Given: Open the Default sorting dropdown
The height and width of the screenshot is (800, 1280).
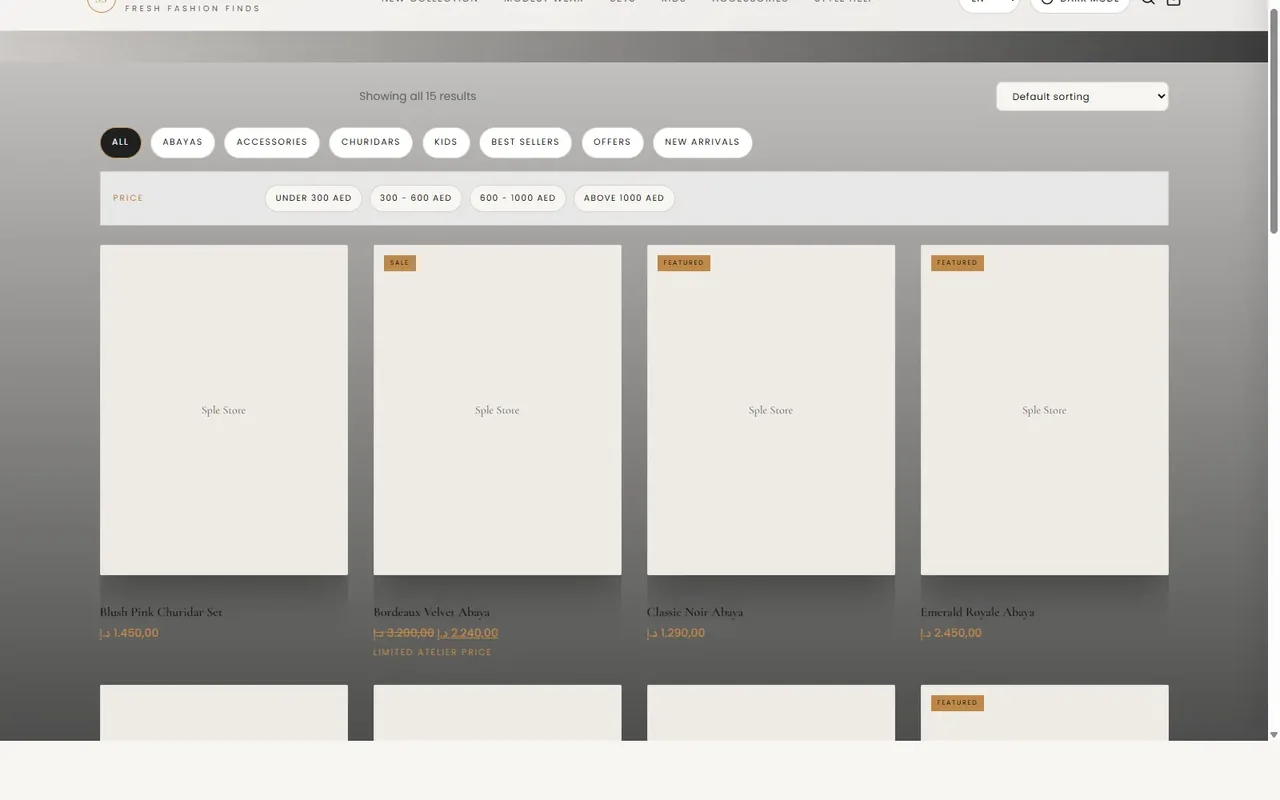Looking at the screenshot, I should click(x=1082, y=97).
